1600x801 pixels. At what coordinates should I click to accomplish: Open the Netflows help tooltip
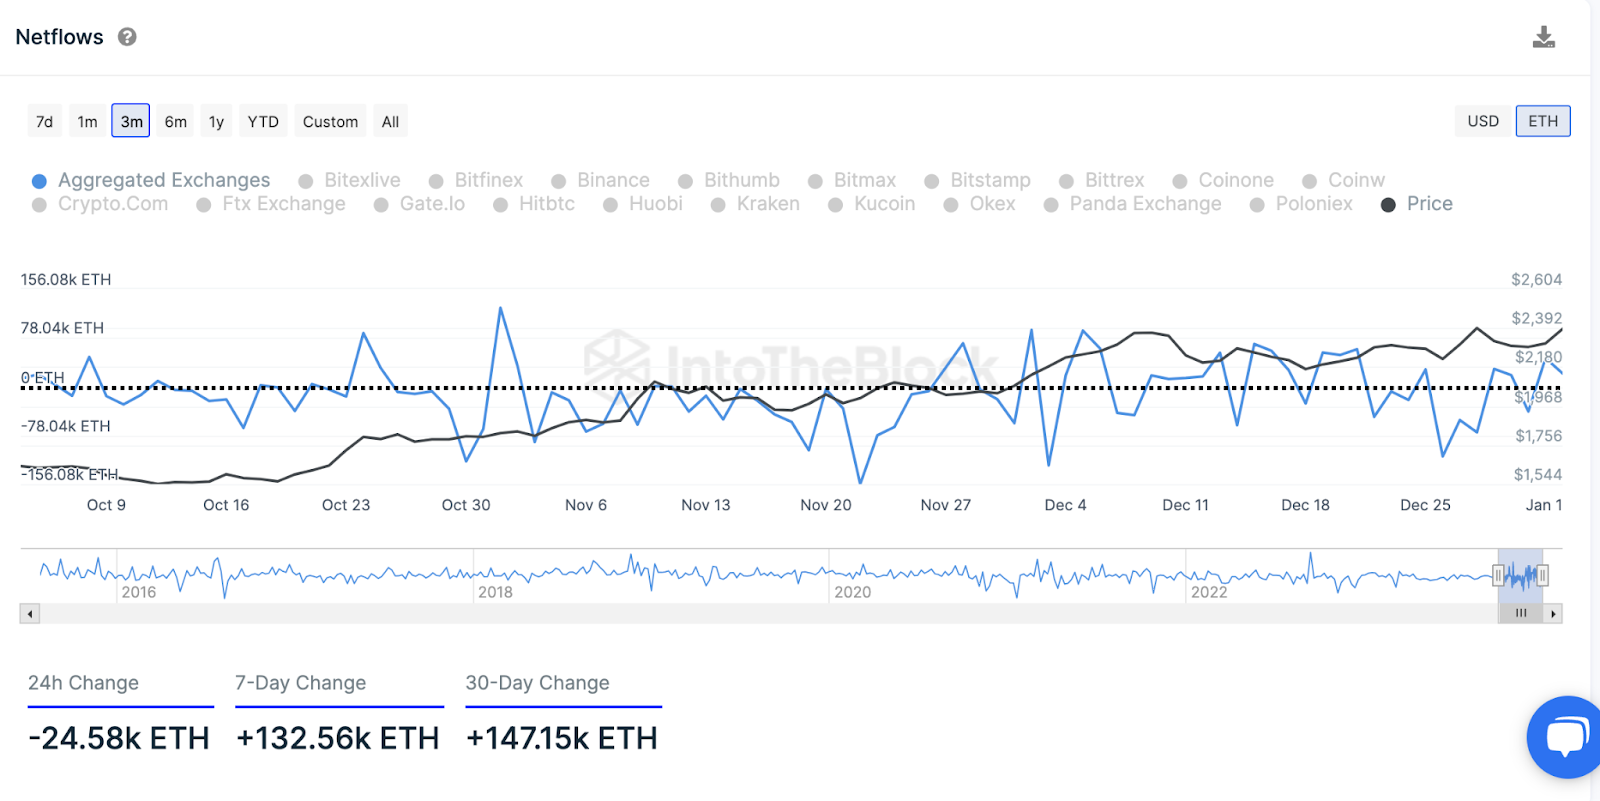coord(127,37)
